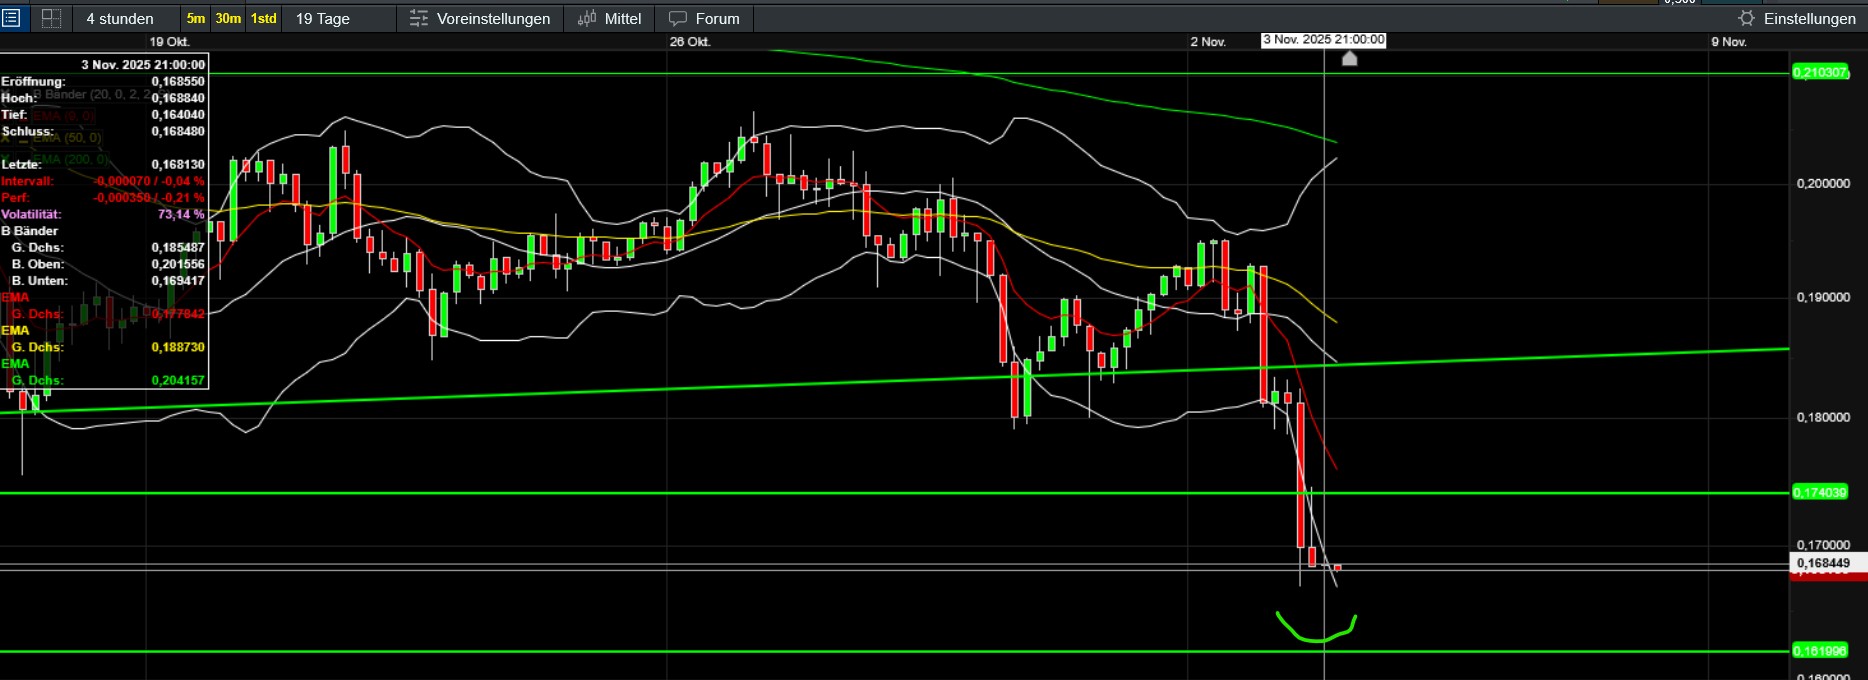Select the green hand-drawn curve annotation

[1316, 637]
